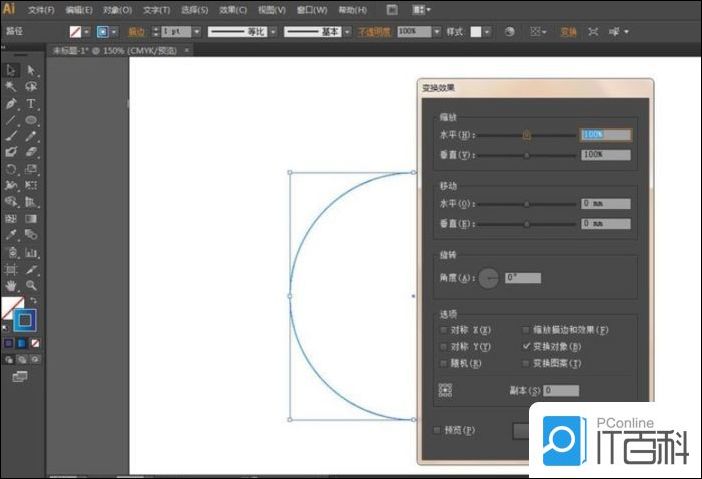The height and width of the screenshot is (479, 702).
Task: Uncheck the 变换对象 checkbox
Action: point(526,346)
